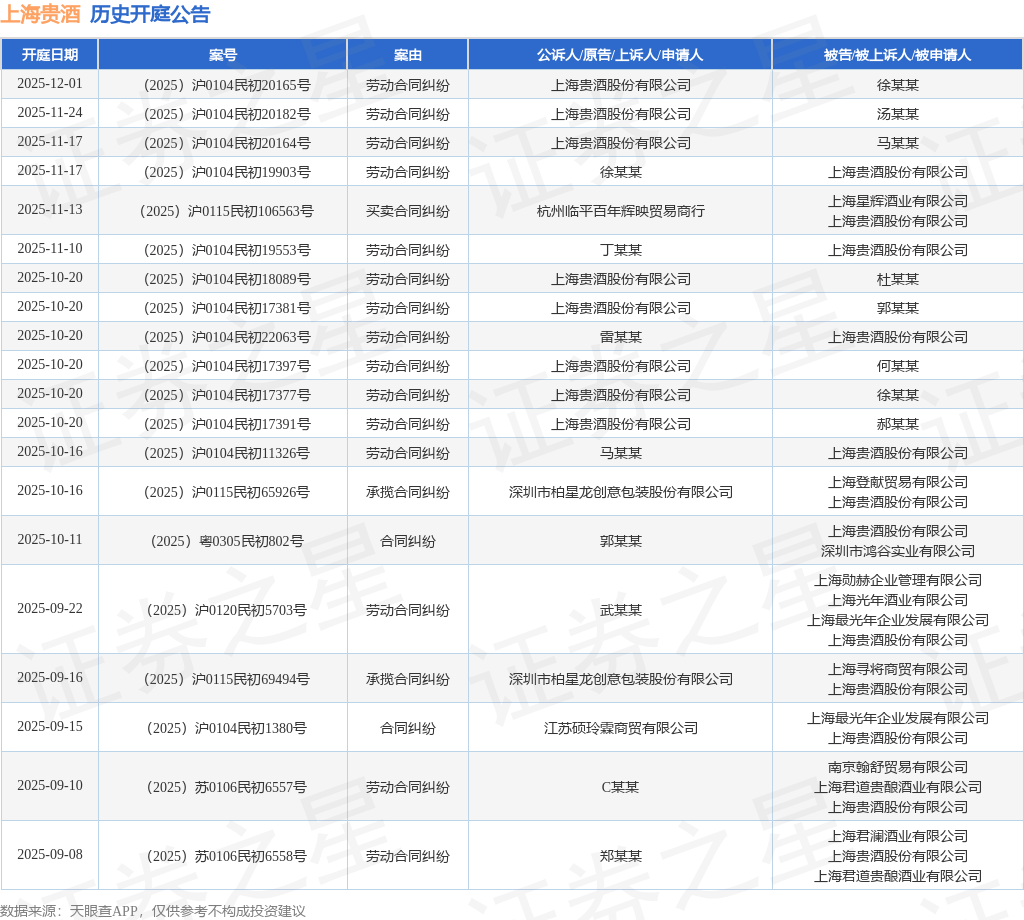Image resolution: width=1024 pixels, height=920 pixels.
Task: Click the 被告/被上诉人/被申请人 column header
Action: [897, 55]
